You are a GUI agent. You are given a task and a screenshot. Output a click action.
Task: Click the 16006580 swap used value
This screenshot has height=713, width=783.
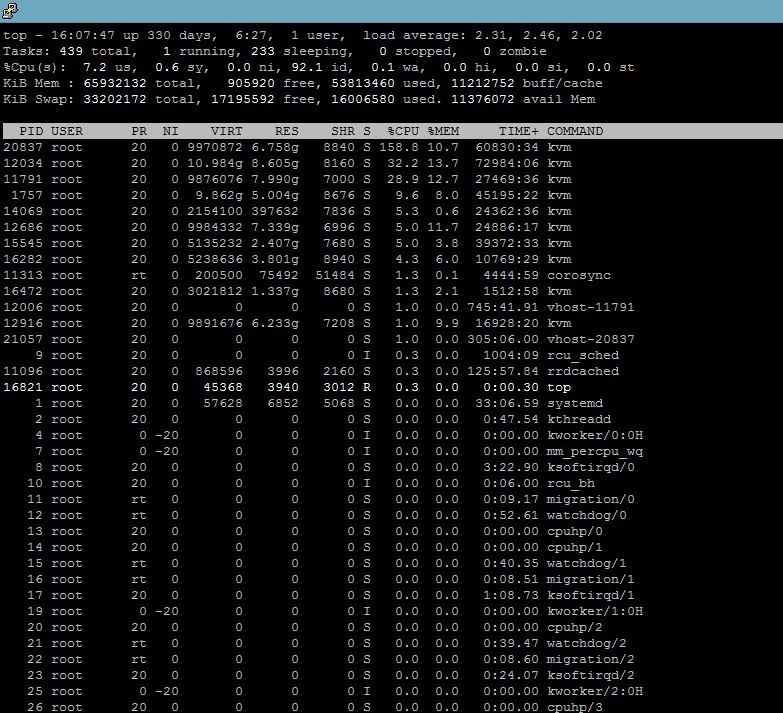pyautogui.click(x=363, y=99)
